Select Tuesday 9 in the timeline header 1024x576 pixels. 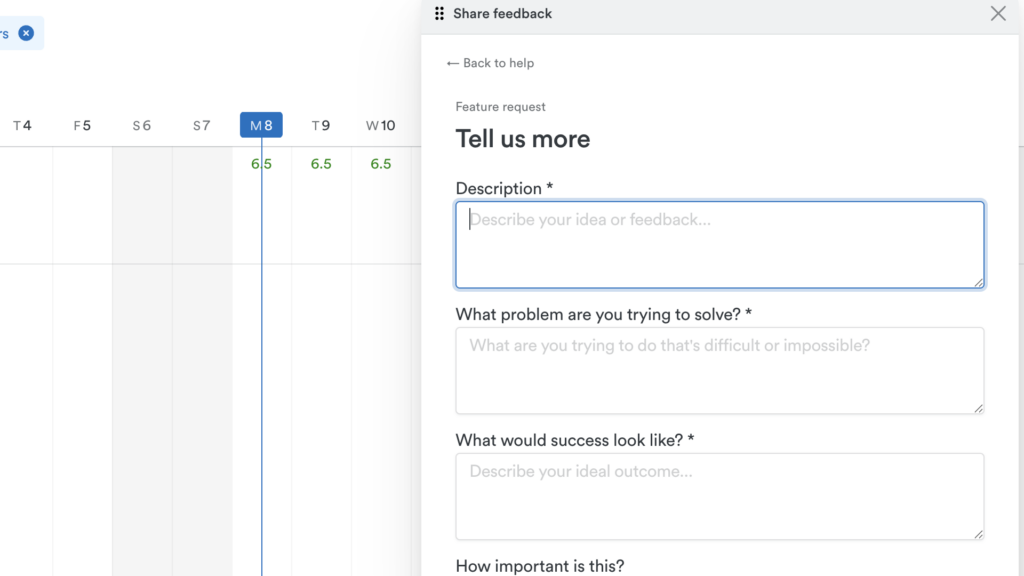[x=321, y=125]
